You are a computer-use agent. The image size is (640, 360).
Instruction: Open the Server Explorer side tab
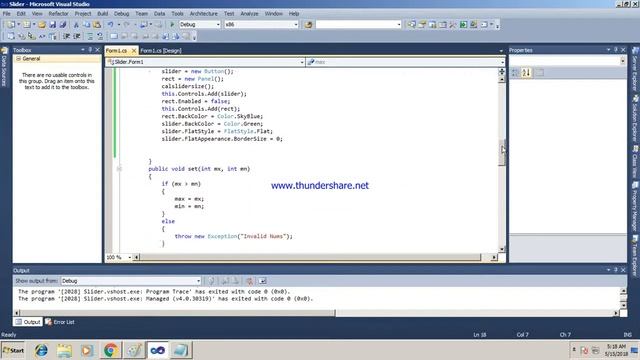[636, 69]
